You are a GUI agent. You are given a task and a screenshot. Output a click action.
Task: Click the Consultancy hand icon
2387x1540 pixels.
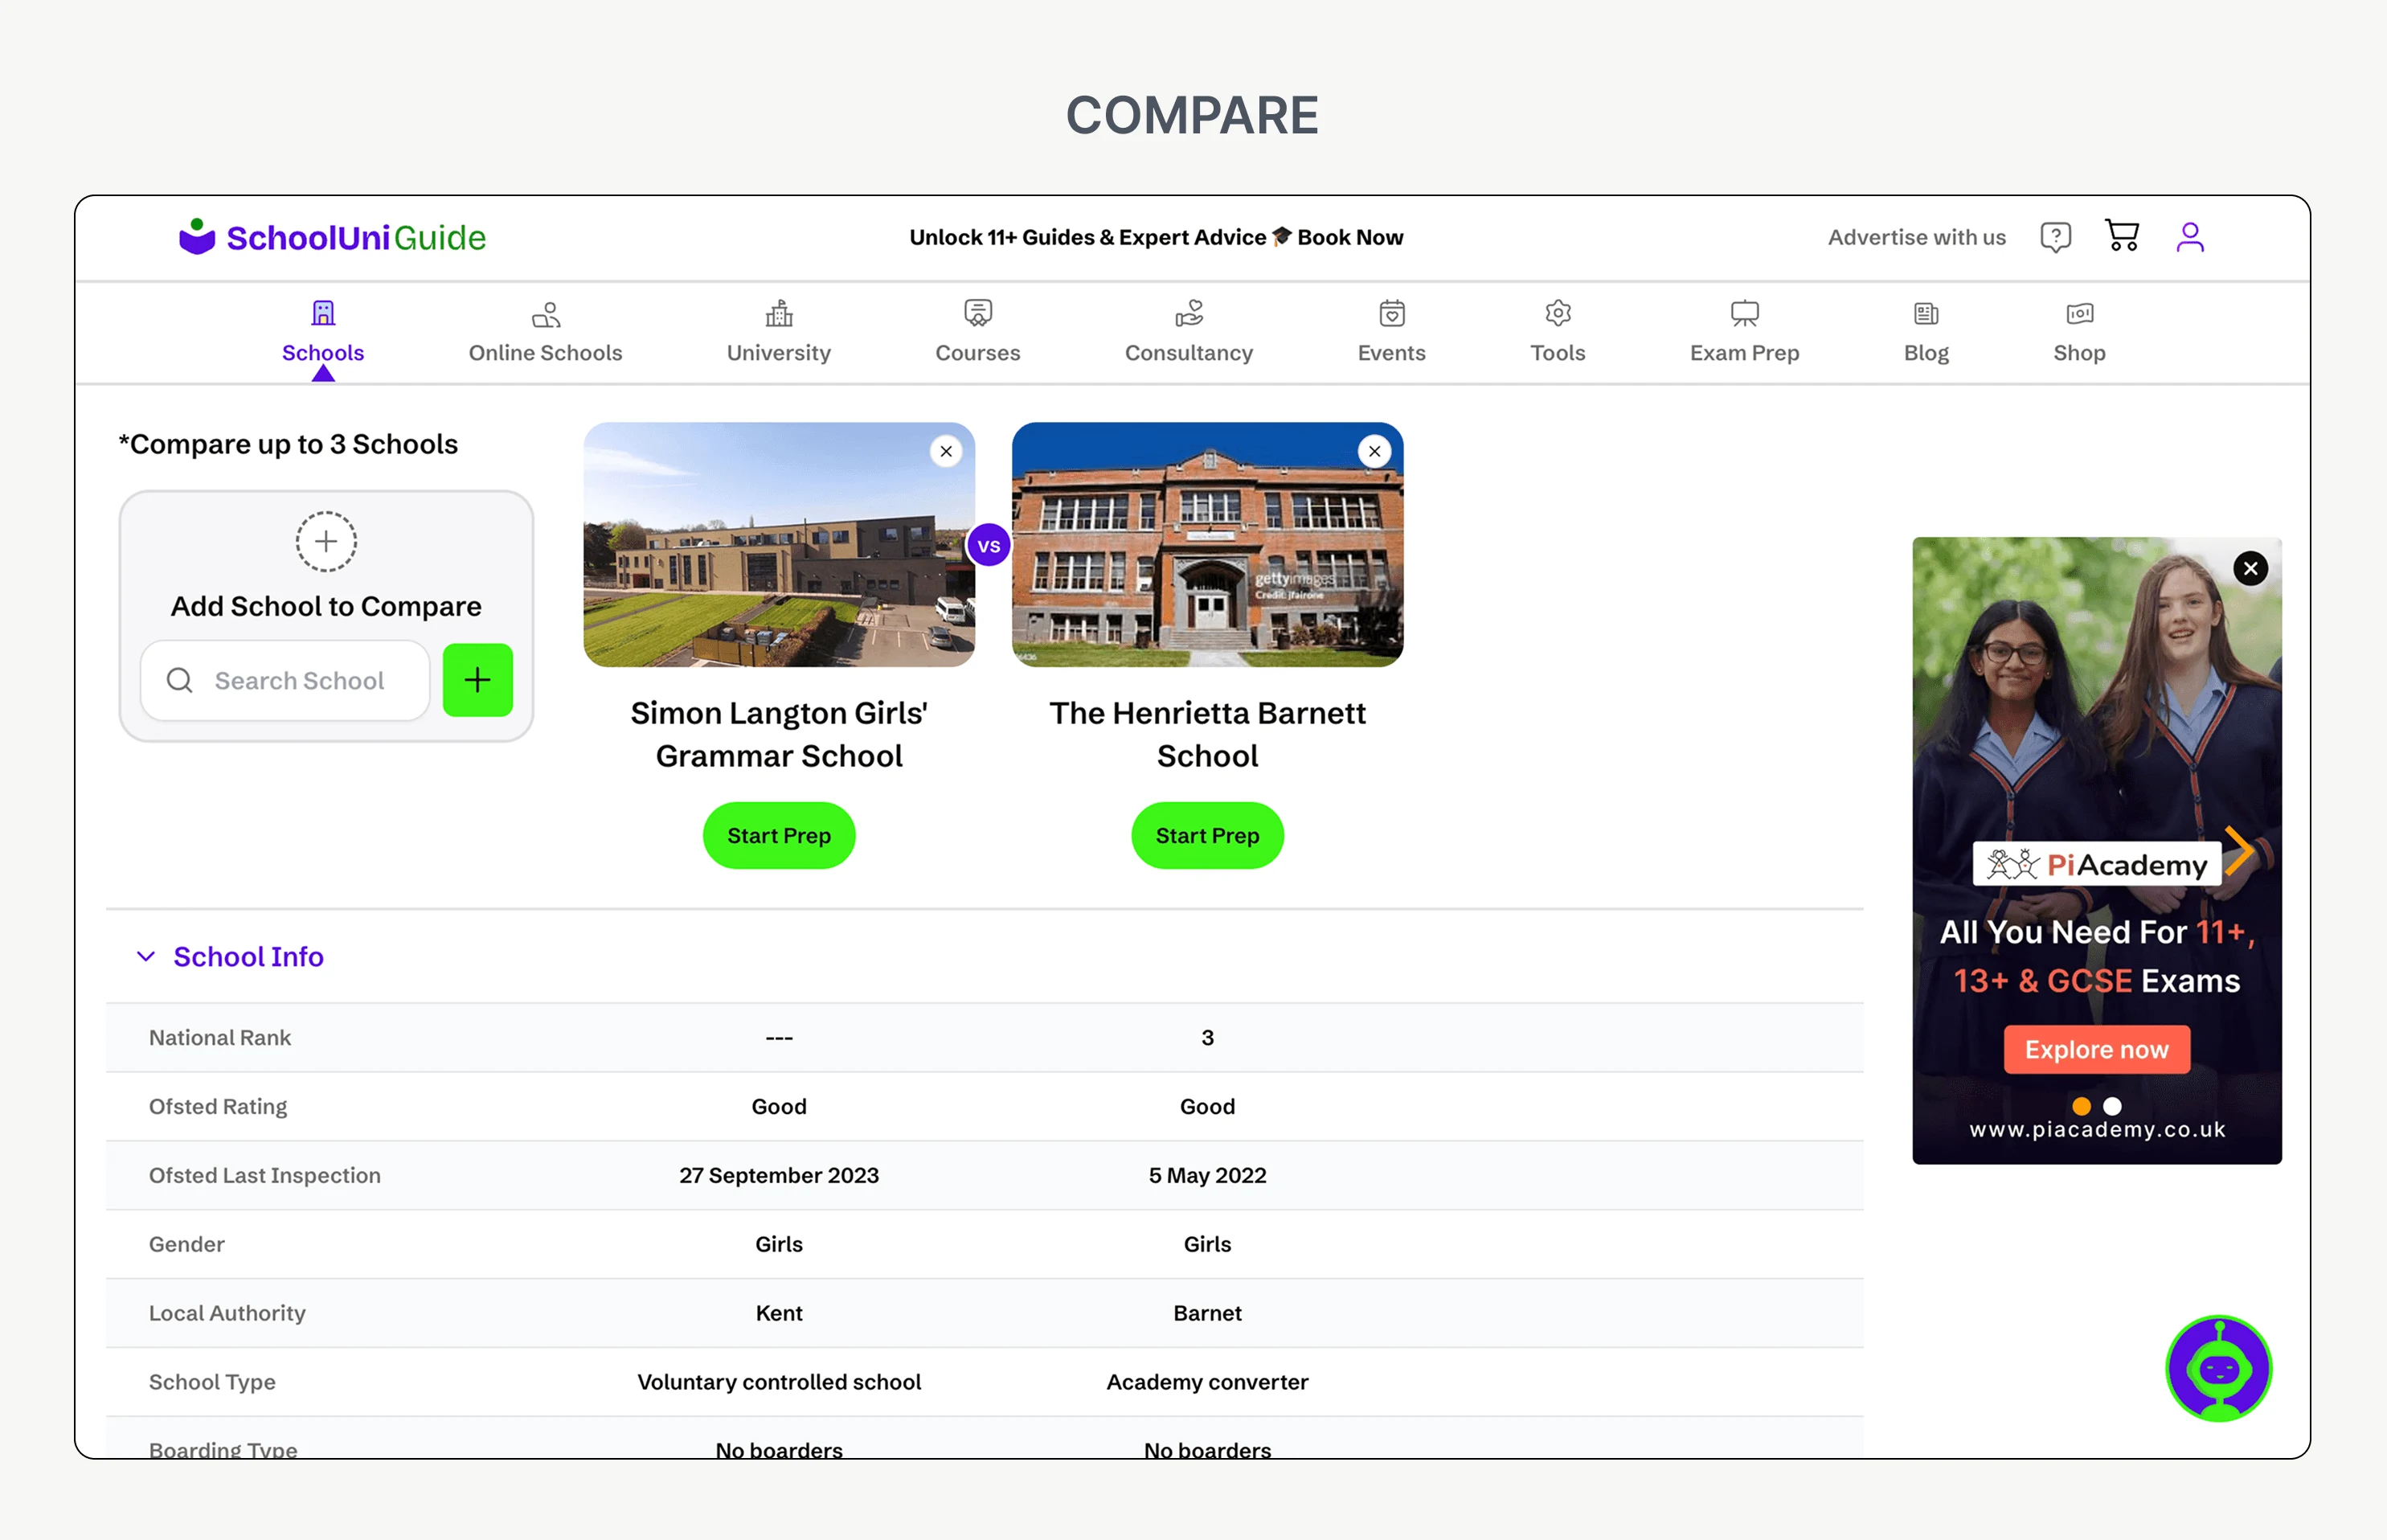point(1189,313)
